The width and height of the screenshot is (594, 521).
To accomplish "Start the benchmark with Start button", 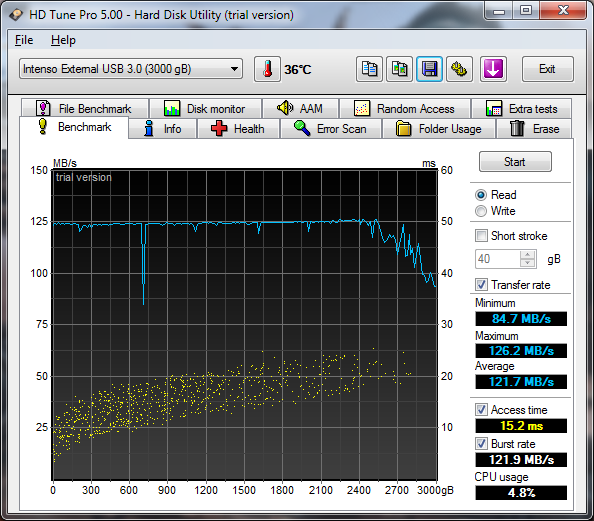I will (x=515, y=162).
